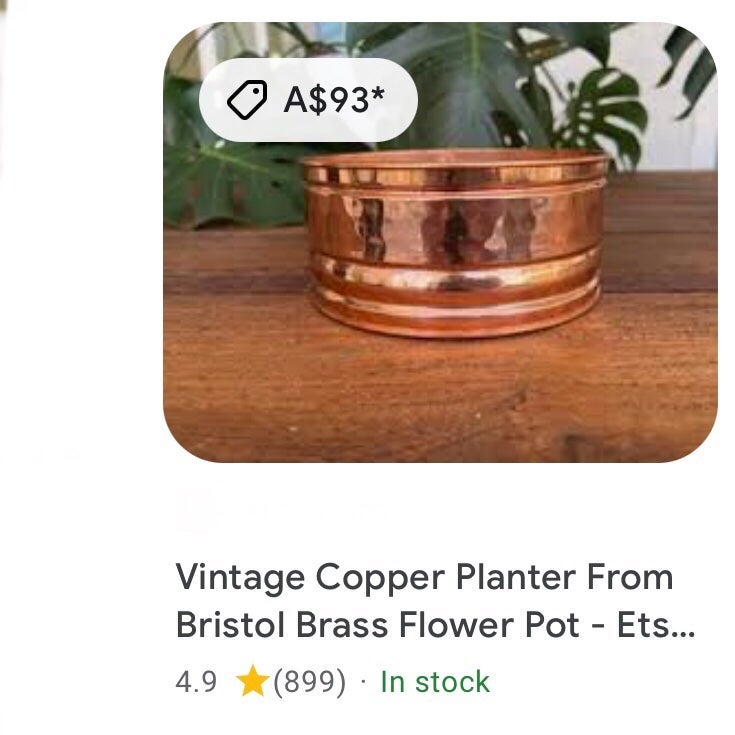Click the separator dot before In stock
This screenshot has height=735, width=735.
click(363, 682)
